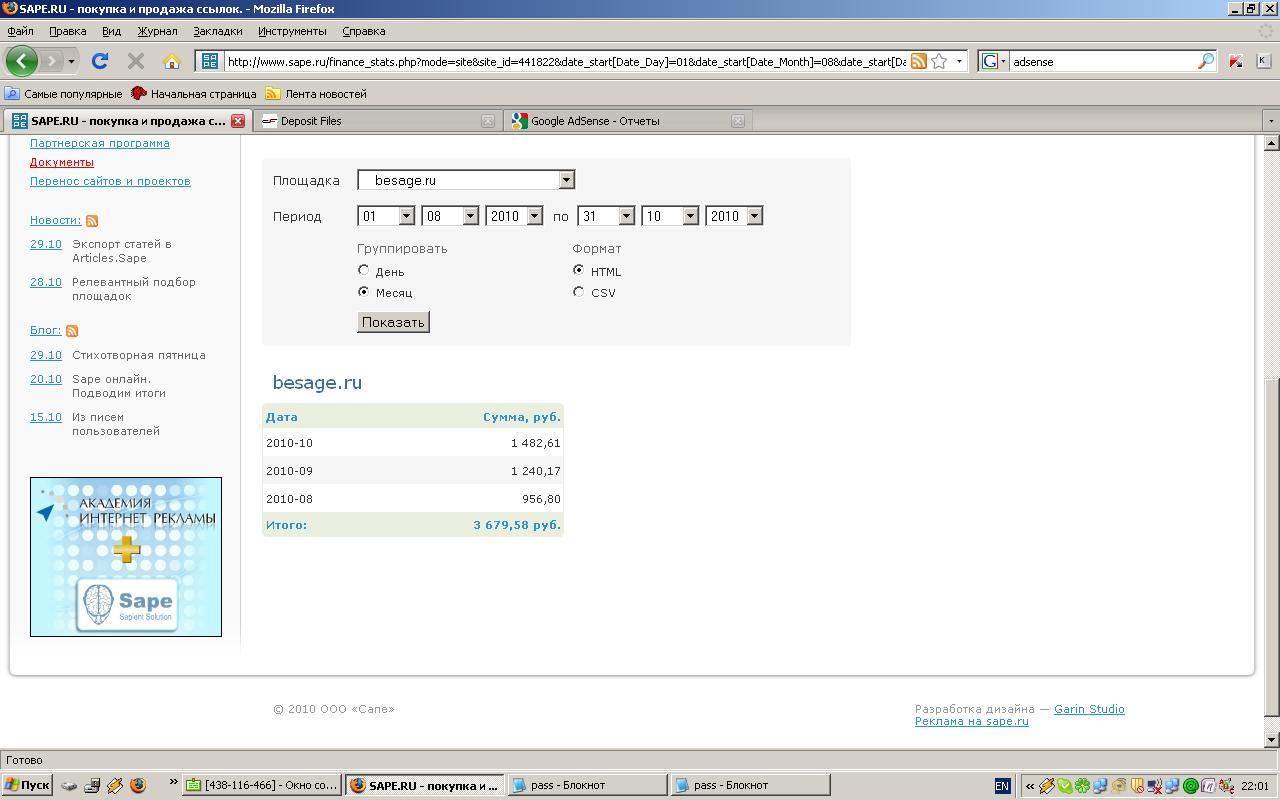The height and width of the screenshot is (800, 1280).
Task: Close the SAPE.RU tab
Action: pyautogui.click(x=238, y=121)
